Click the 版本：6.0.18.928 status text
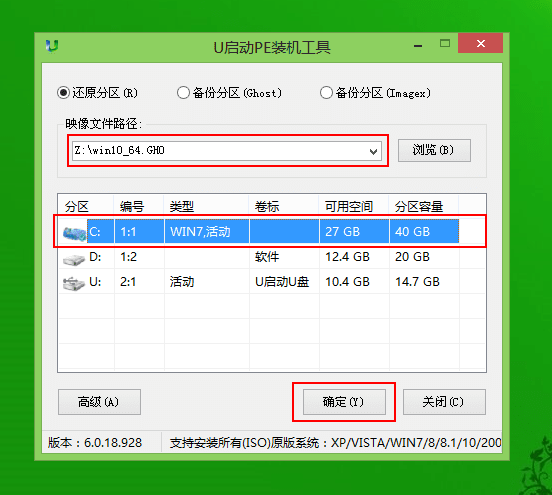The image size is (552, 495). click(x=95, y=443)
